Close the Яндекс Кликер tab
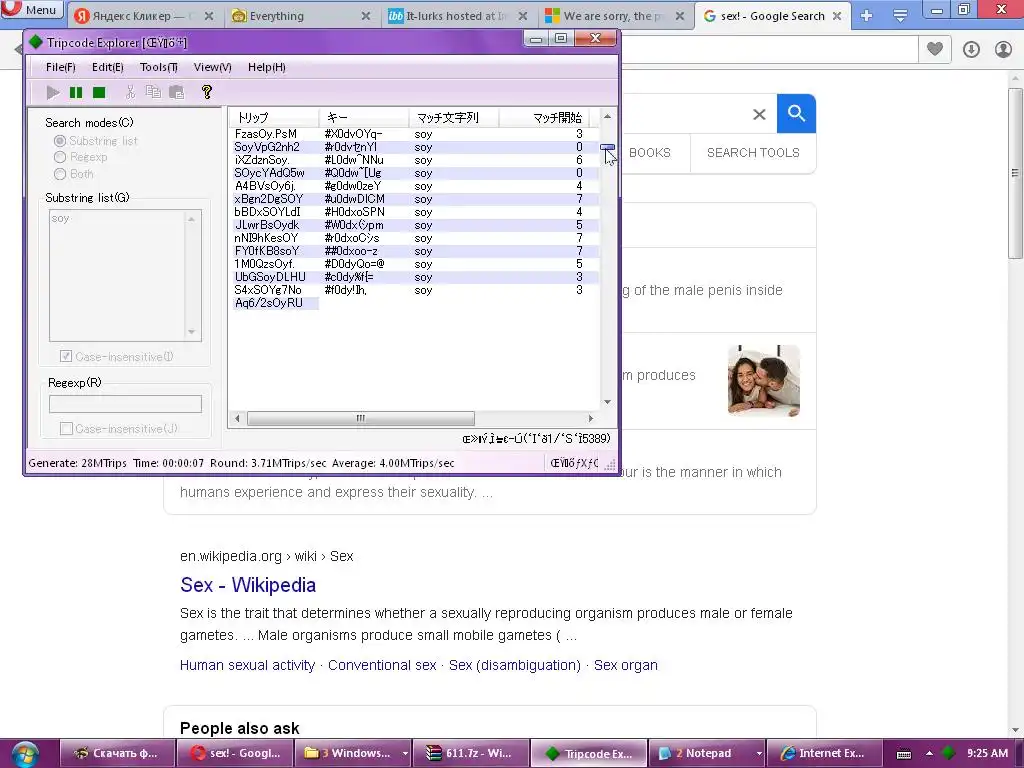The image size is (1024, 768). (x=209, y=16)
